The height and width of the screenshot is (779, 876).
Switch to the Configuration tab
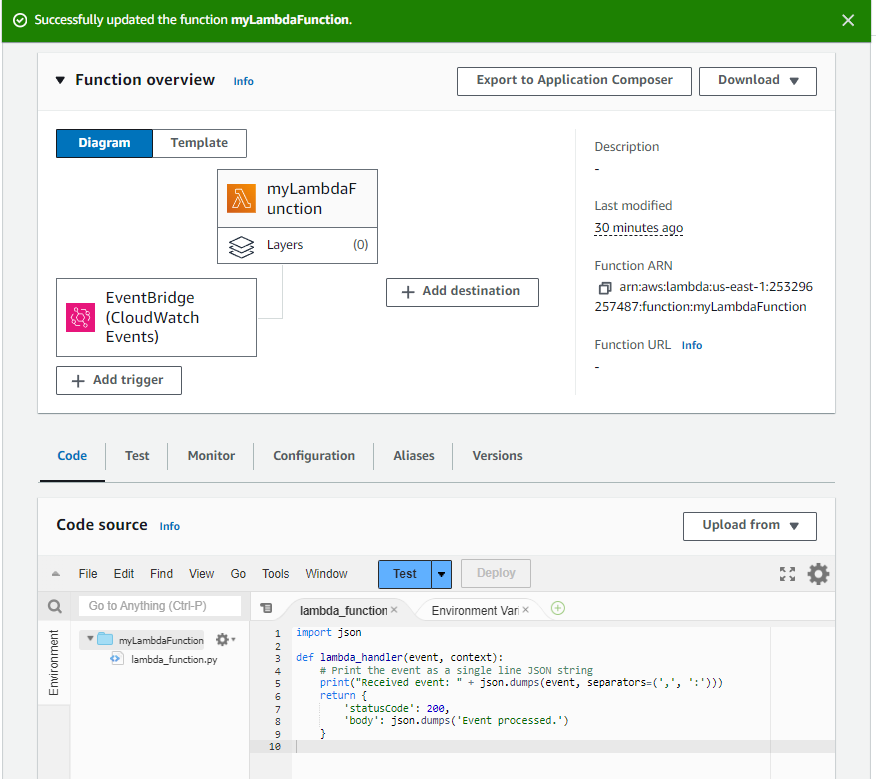[314, 456]
